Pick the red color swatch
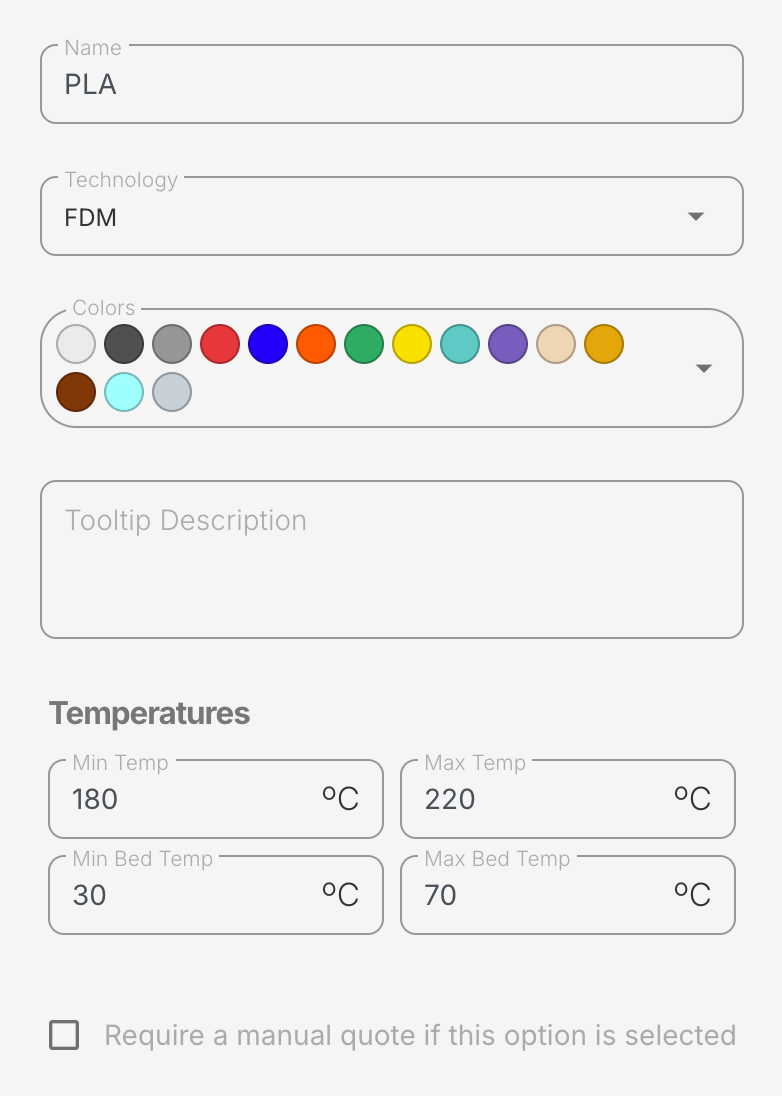782x1096 pixels. [x=220, y=344]
